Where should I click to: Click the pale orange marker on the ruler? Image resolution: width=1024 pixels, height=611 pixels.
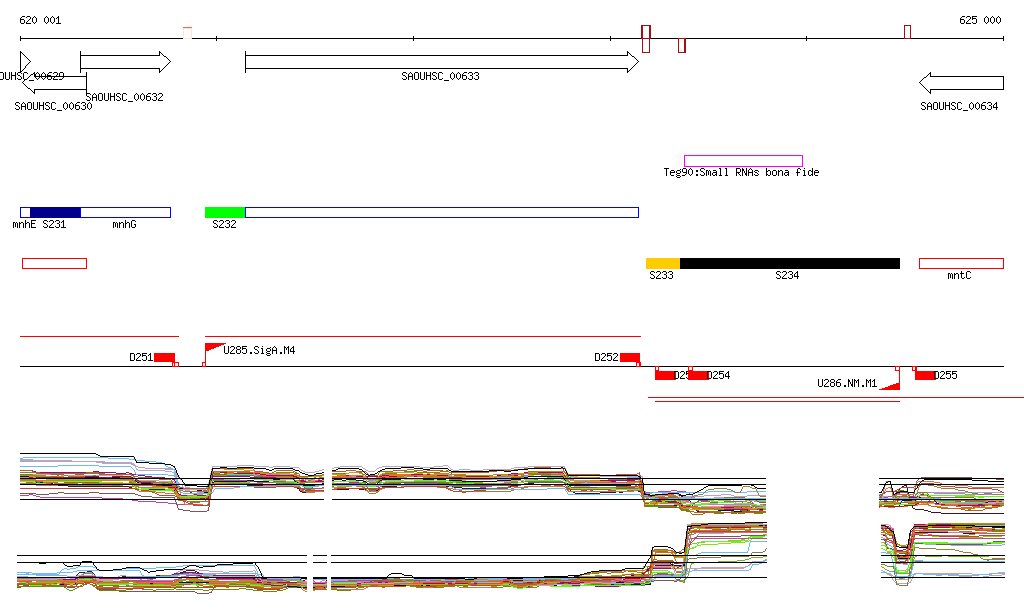coord(187,33)
